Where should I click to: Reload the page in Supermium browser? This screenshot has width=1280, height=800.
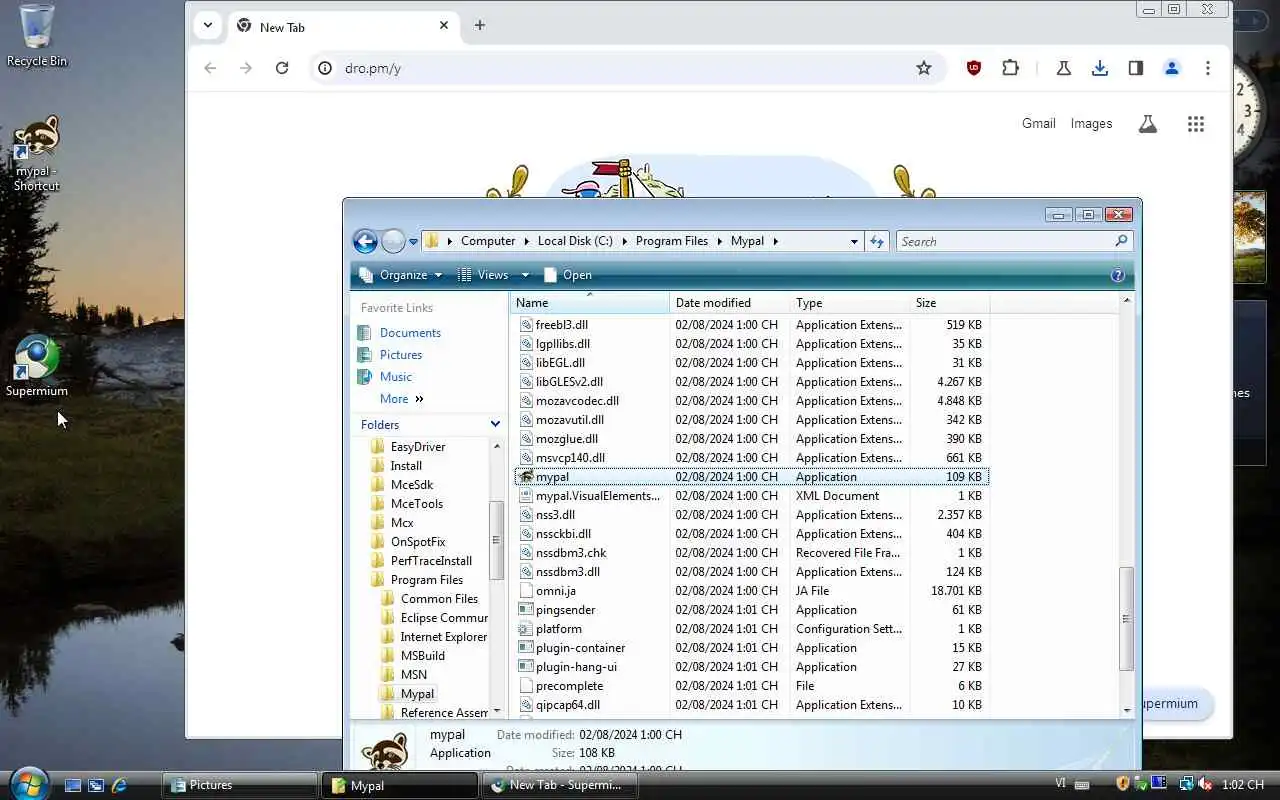coord(282,68)
